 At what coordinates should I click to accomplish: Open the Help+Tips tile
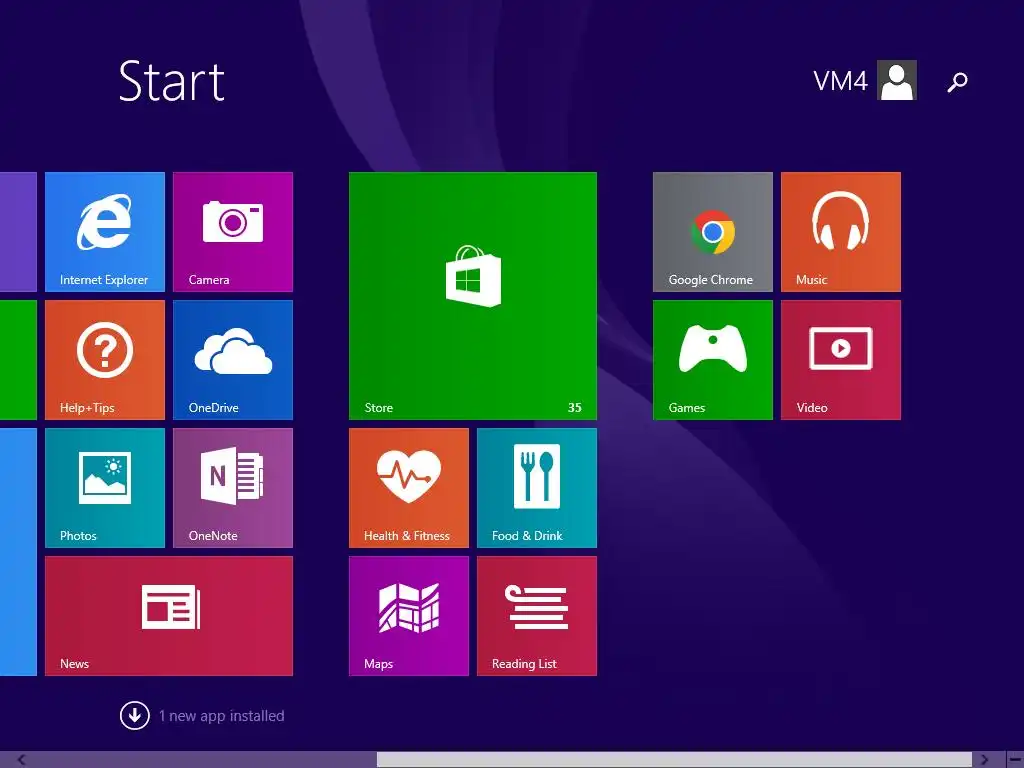point(104,360)
